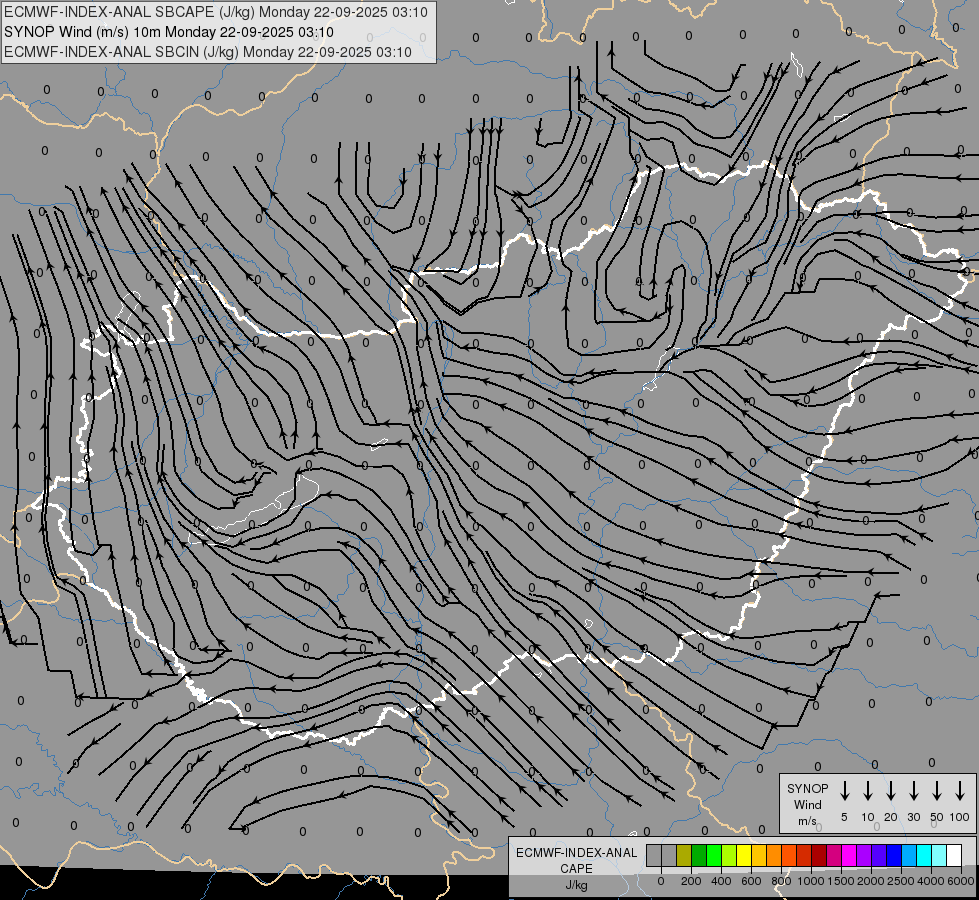979x900 pixels.
Task: Select the 200 tick label on colorbar
Action: (691, 881)
